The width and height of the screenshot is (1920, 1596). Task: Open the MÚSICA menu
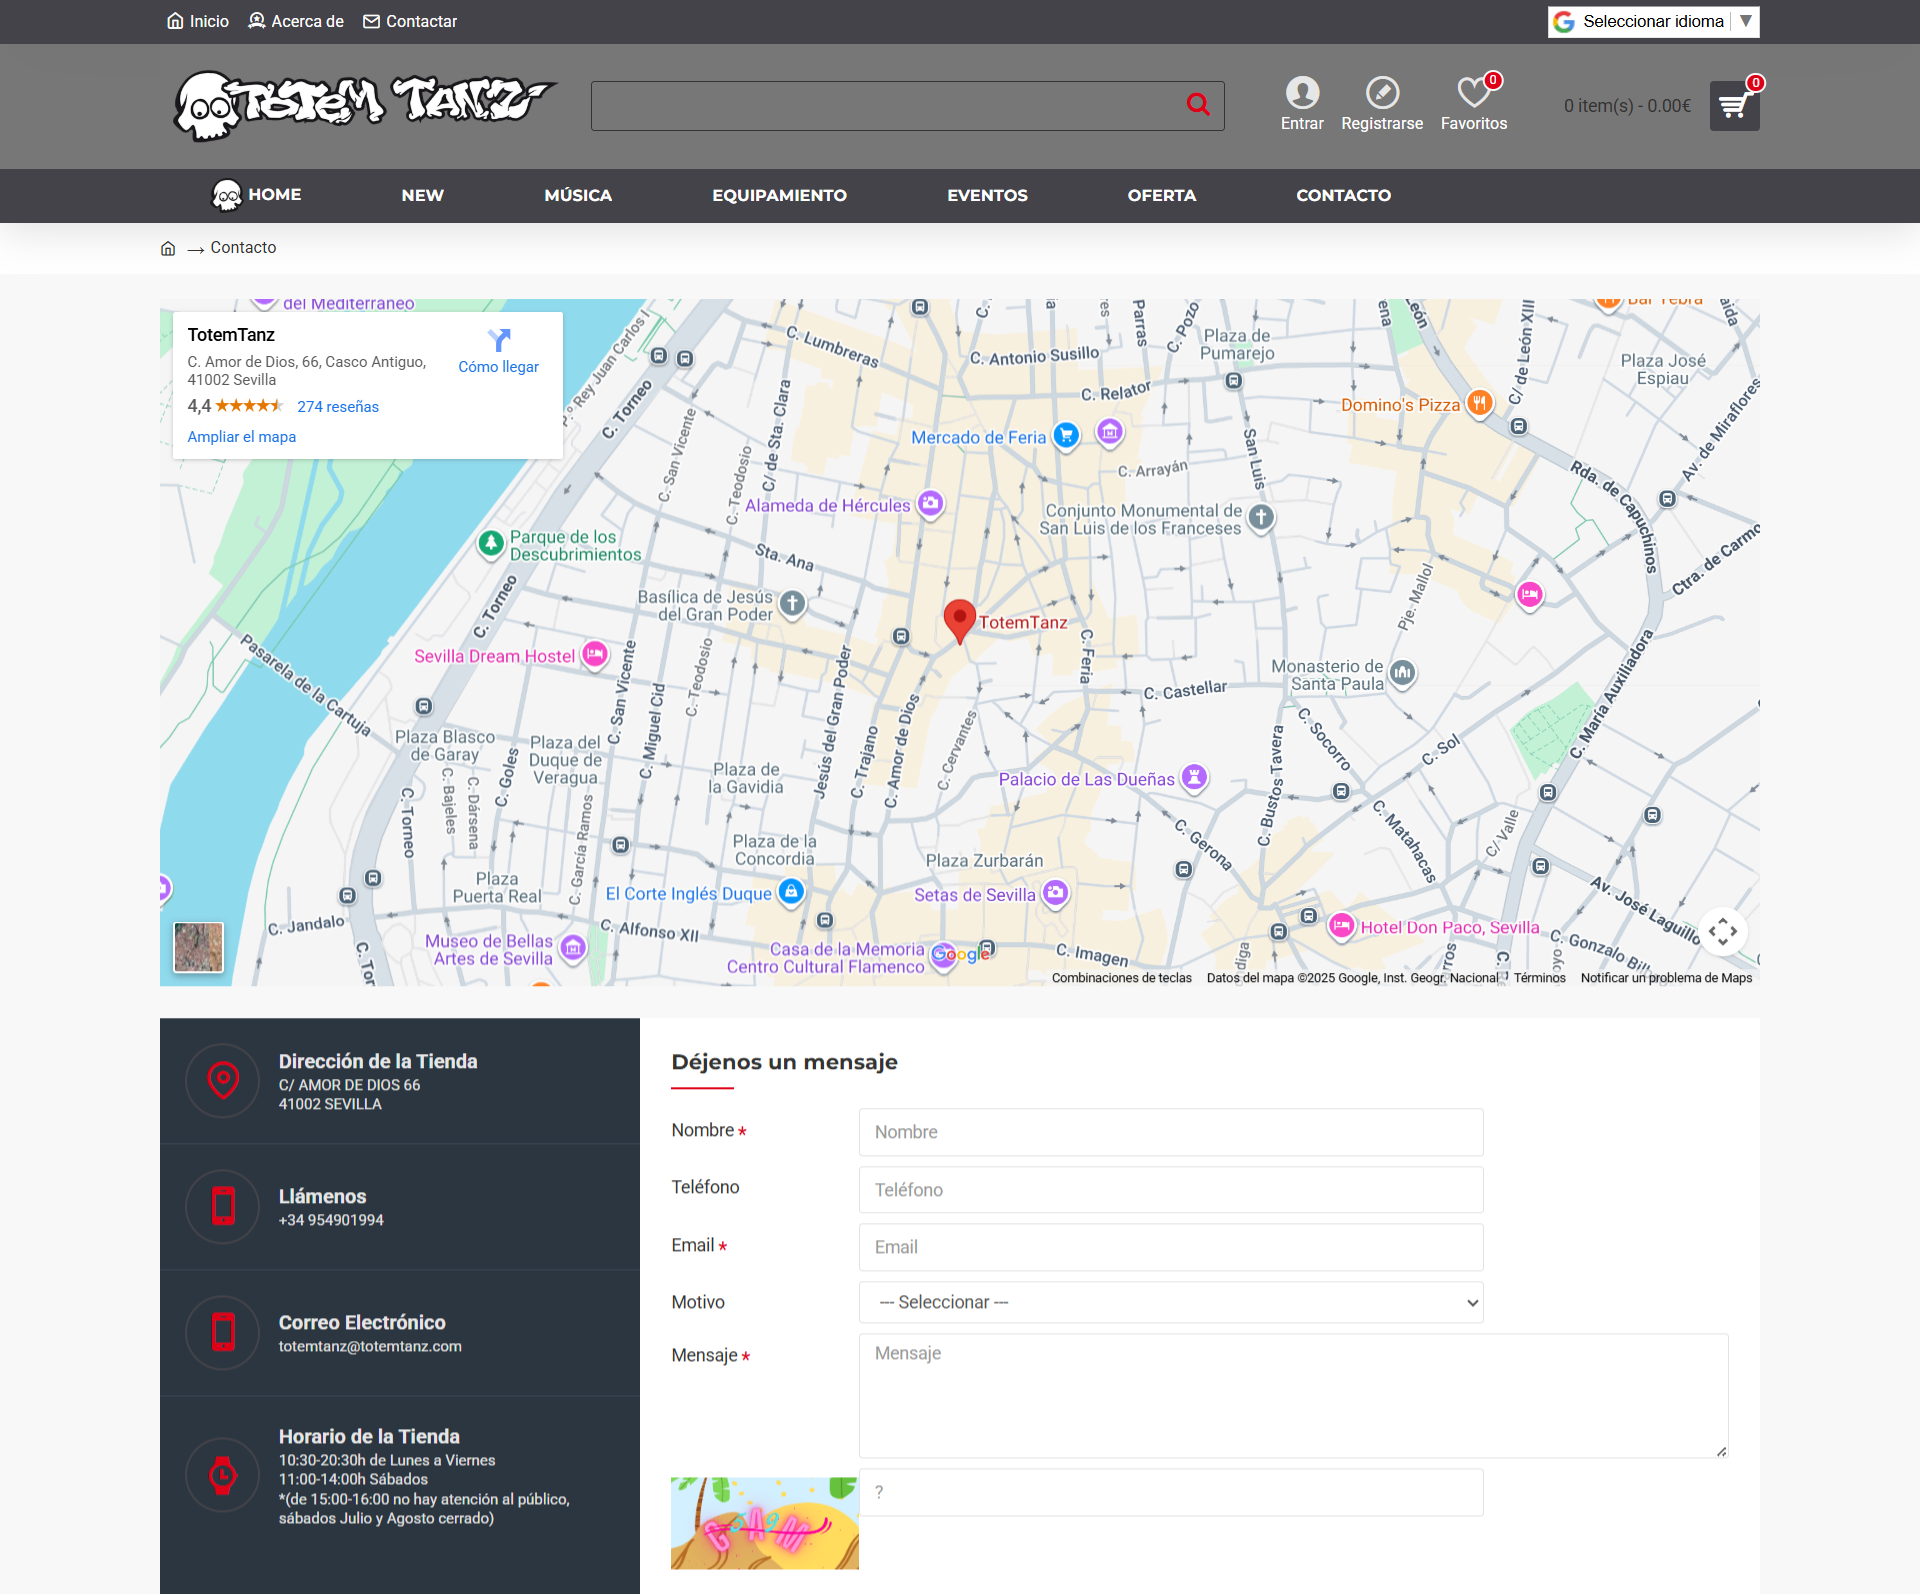(577, 196)
